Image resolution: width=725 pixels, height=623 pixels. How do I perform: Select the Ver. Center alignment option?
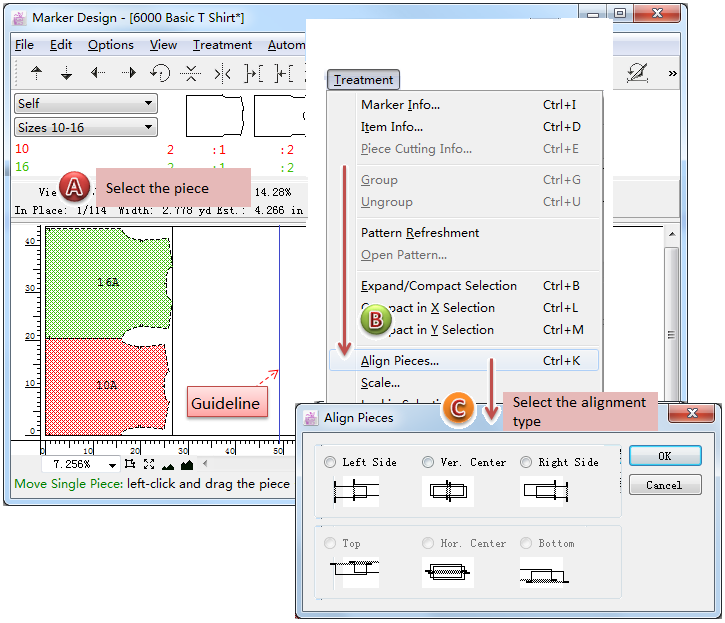(x=428, y=462)
